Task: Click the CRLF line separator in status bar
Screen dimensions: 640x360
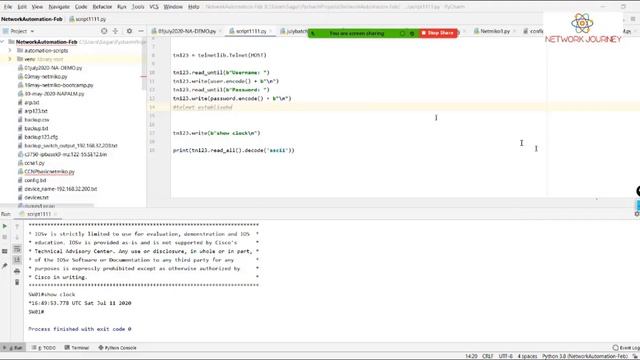Action: [x=487, y=356]
